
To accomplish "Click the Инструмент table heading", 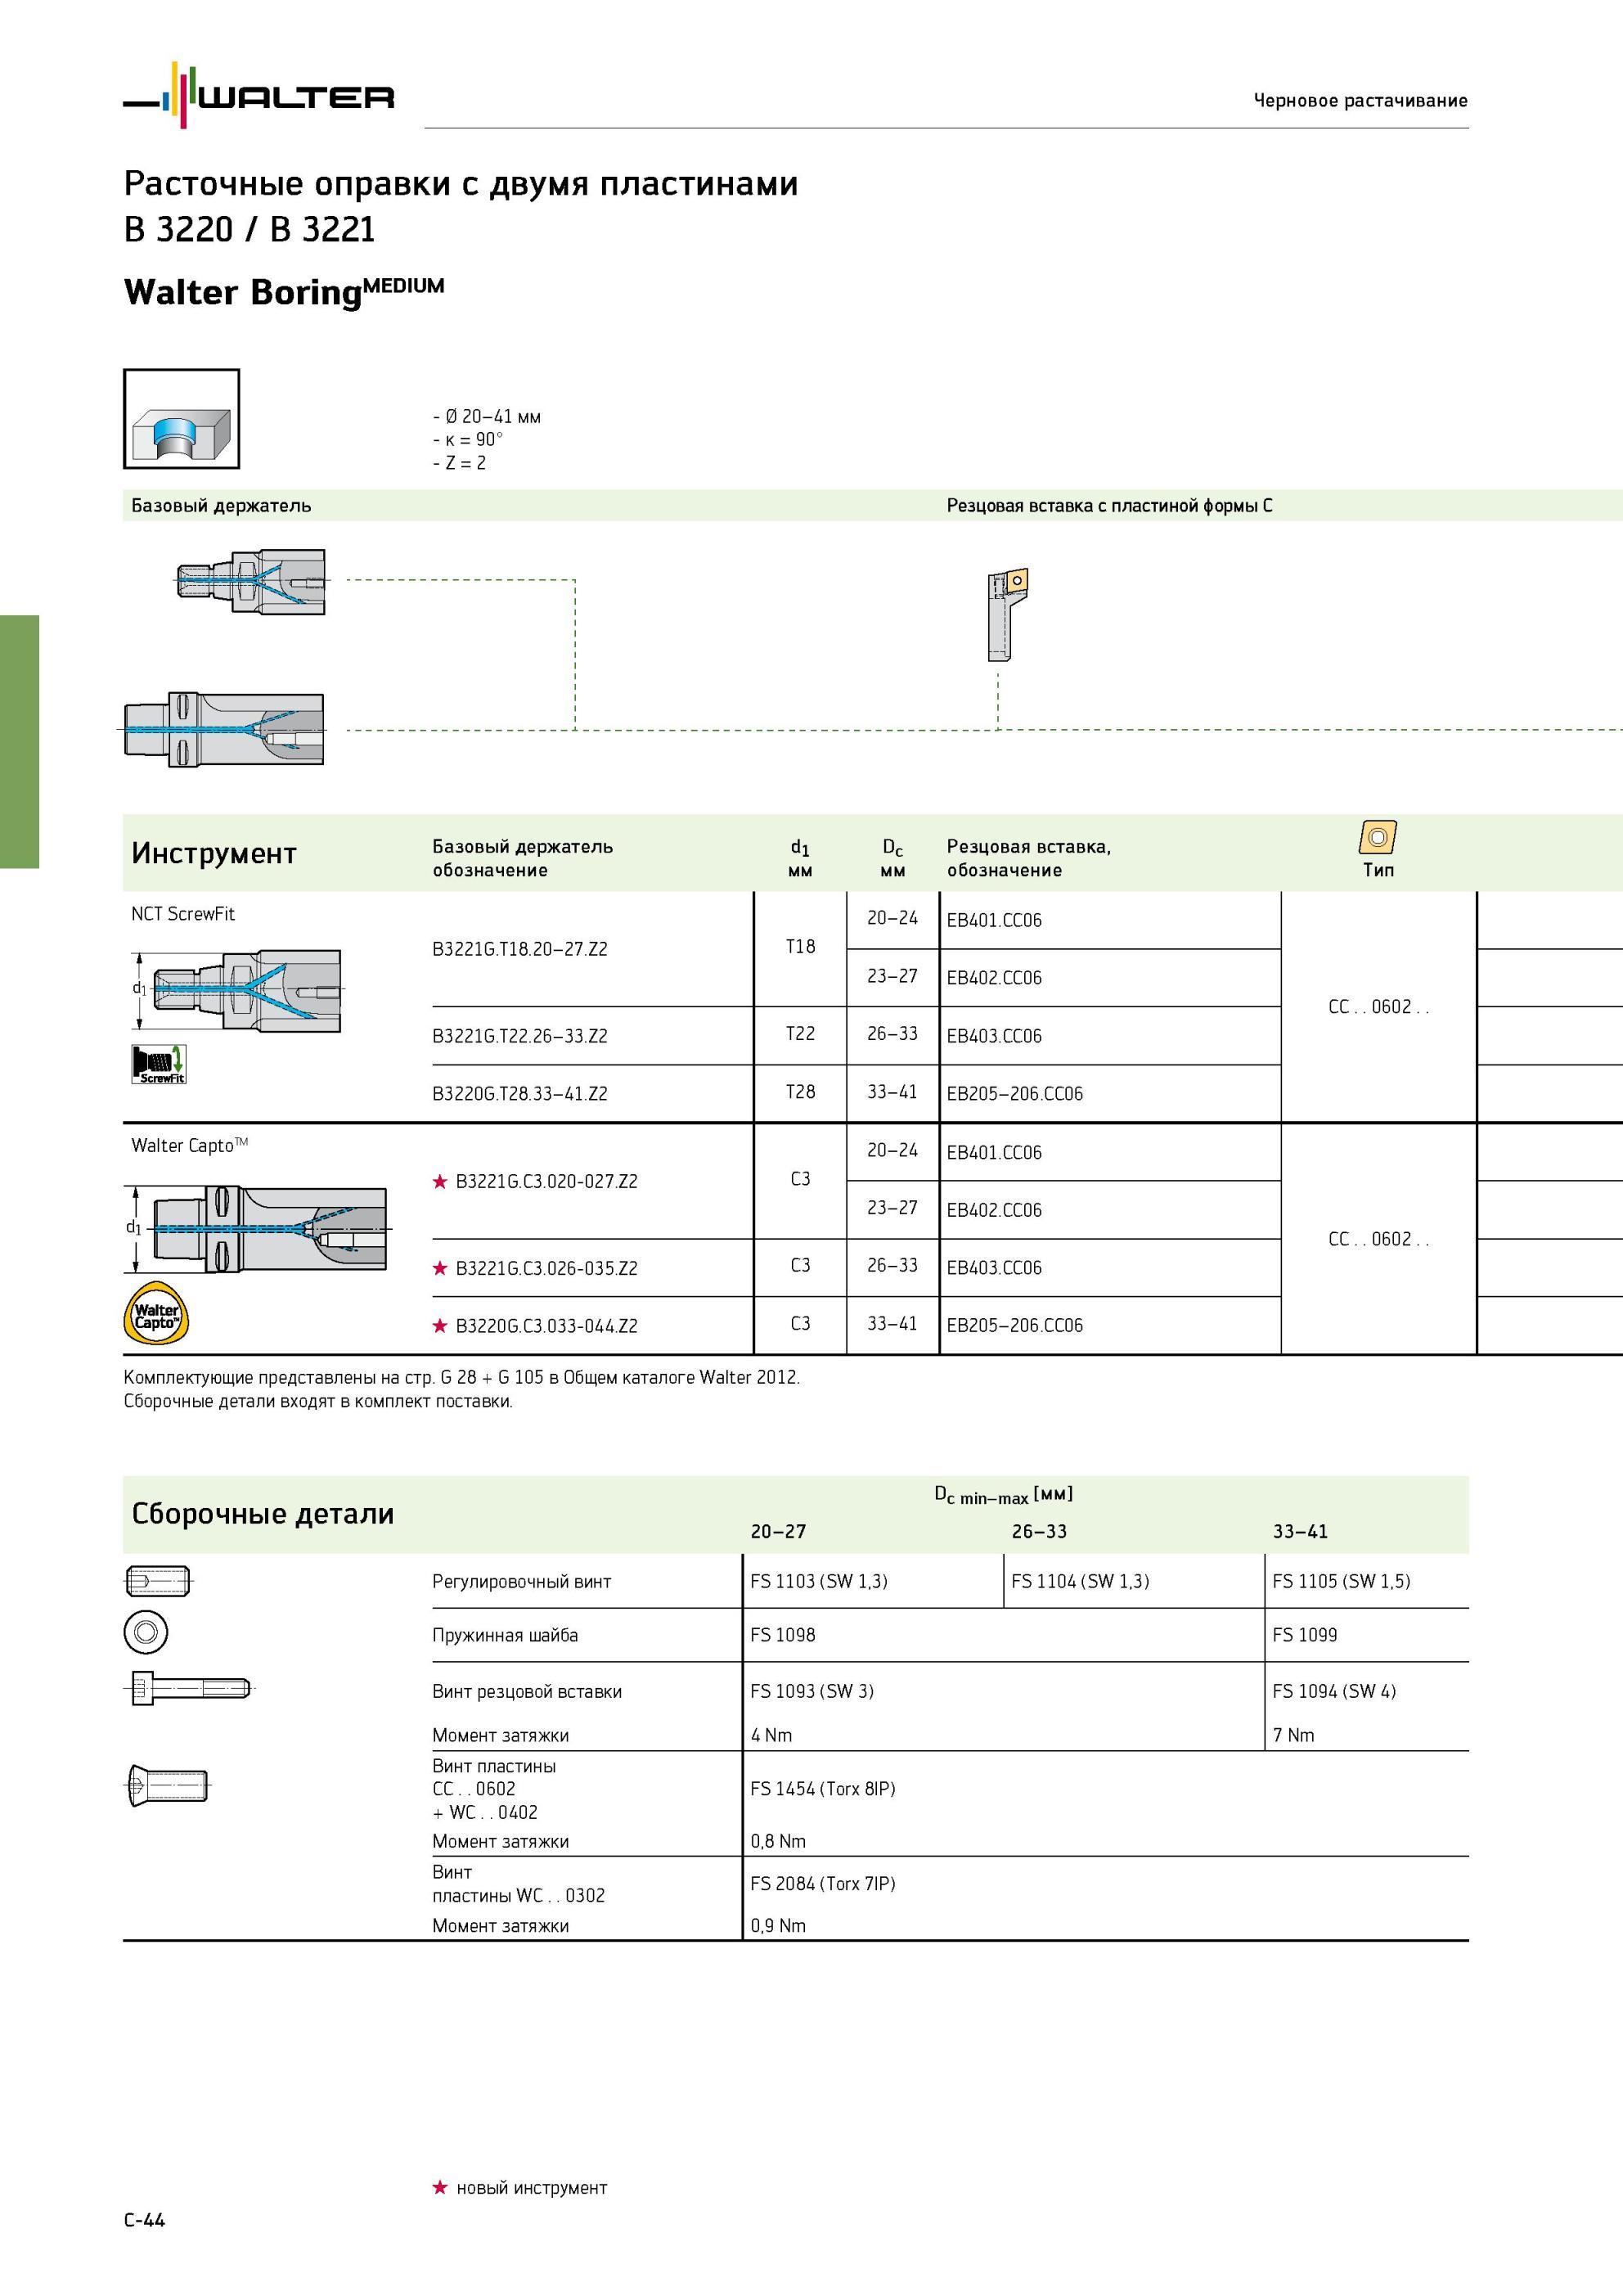I will click(x=214, y=853).
